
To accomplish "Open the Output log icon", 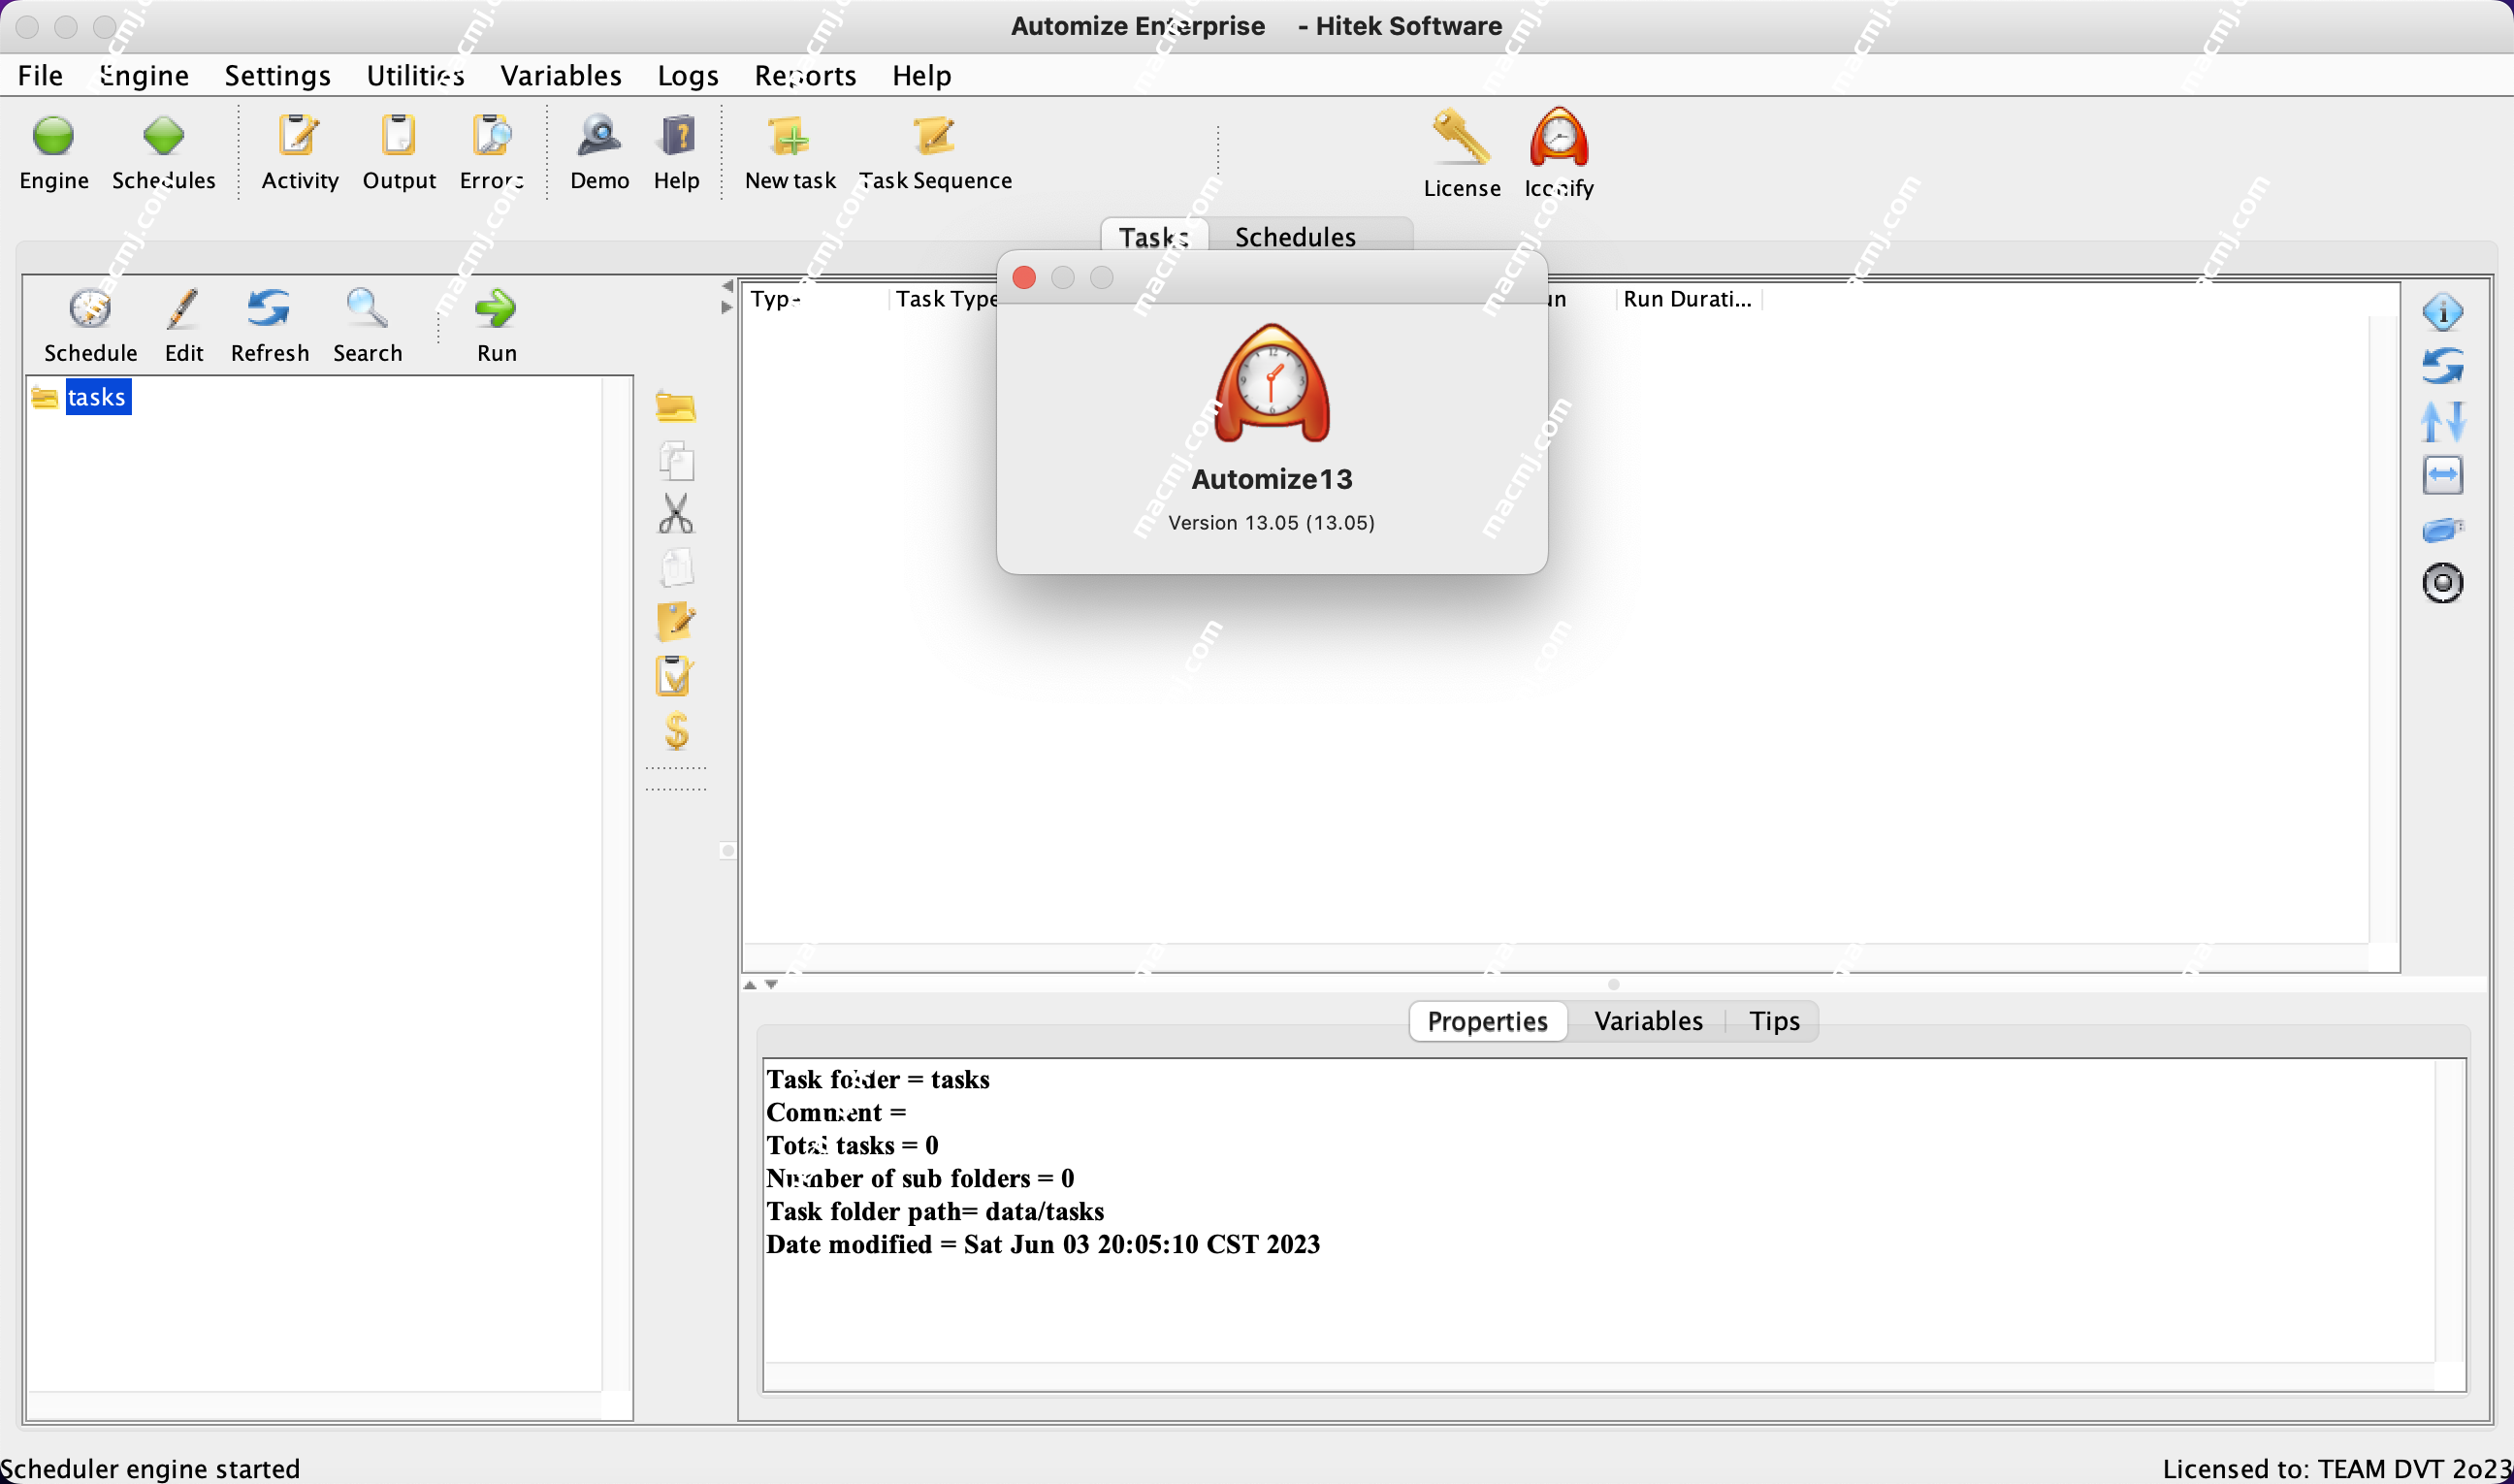I will click(399, 137).
